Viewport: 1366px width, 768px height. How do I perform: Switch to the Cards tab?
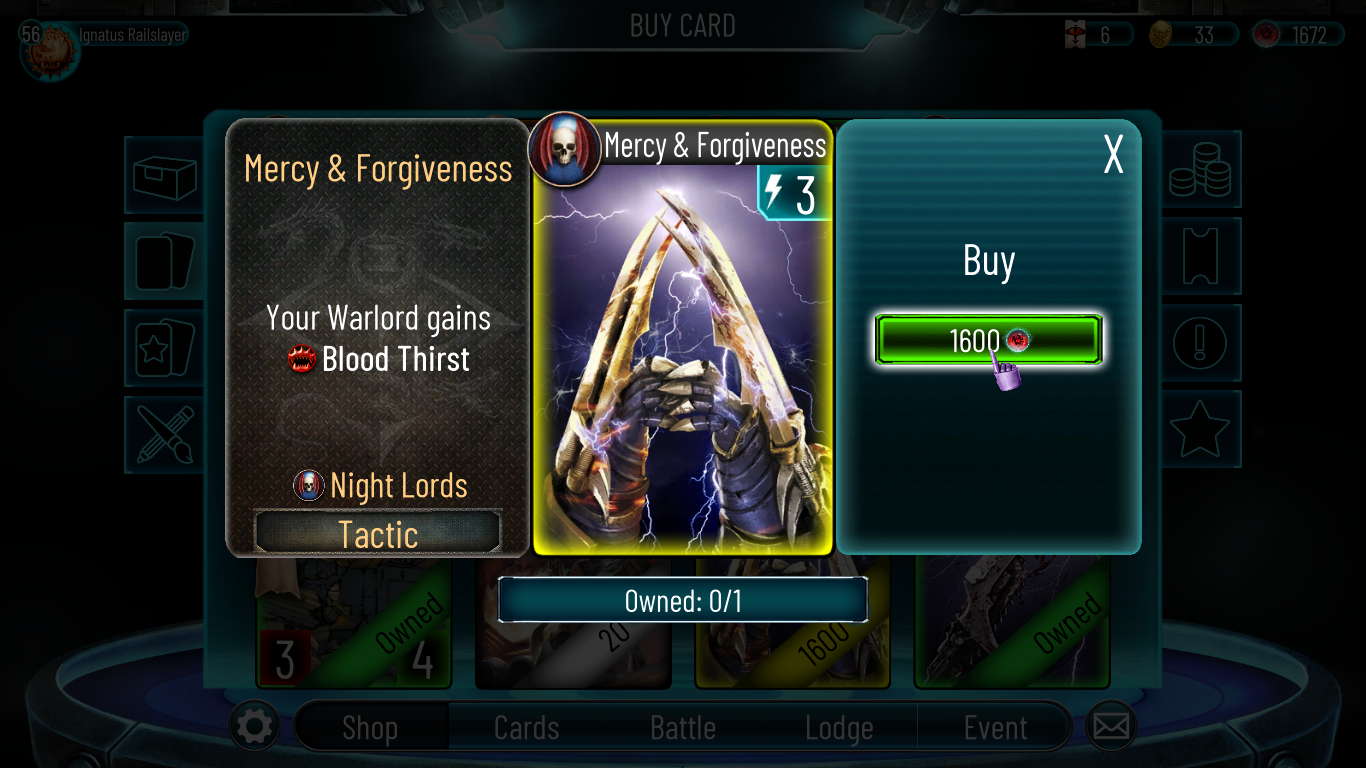click(x=527, y=727)
